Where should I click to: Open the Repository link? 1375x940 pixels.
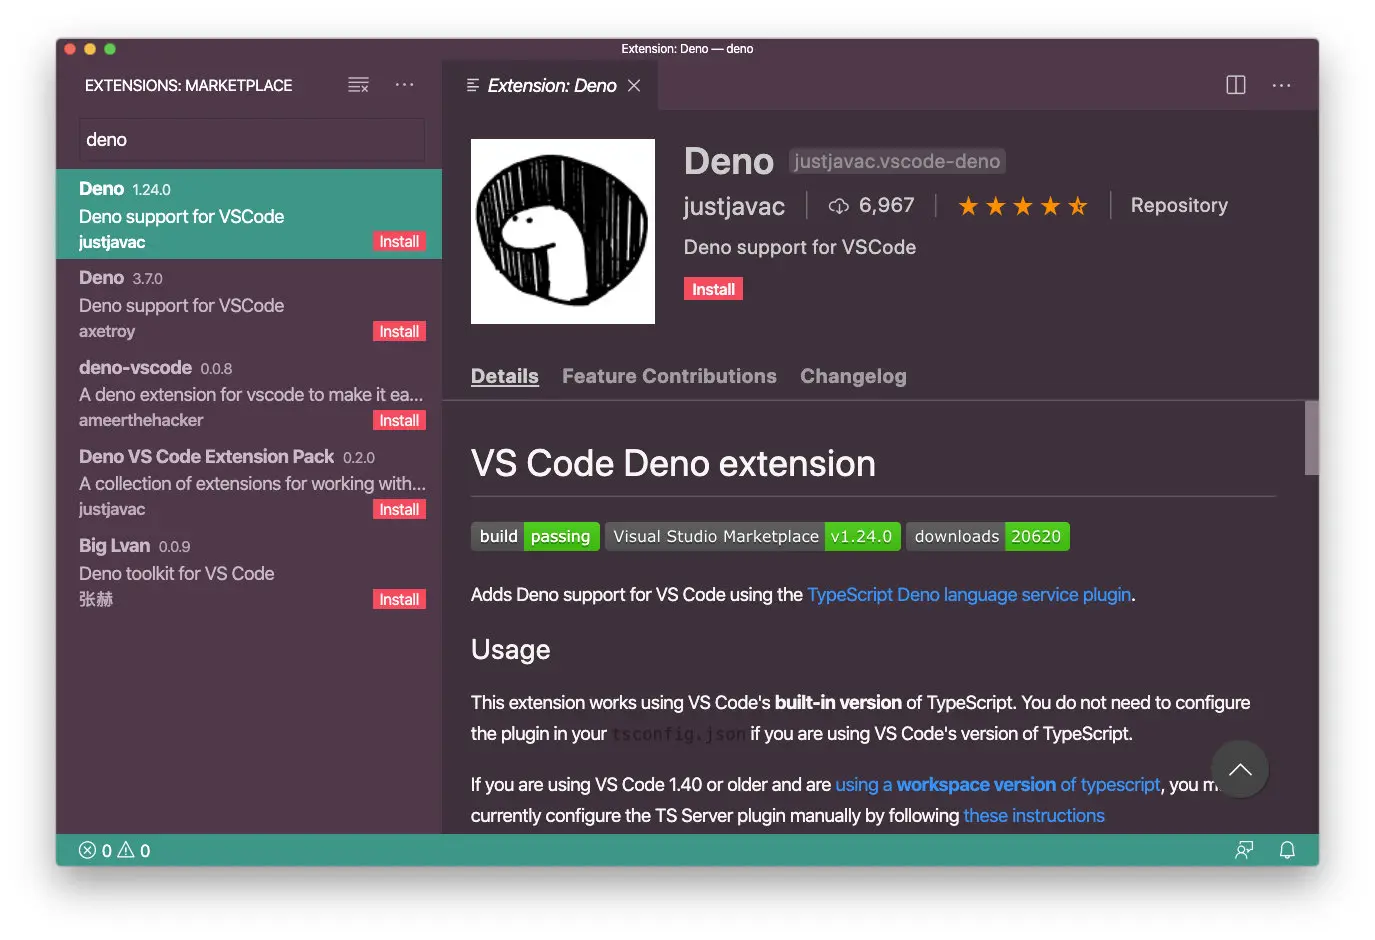1179,205
